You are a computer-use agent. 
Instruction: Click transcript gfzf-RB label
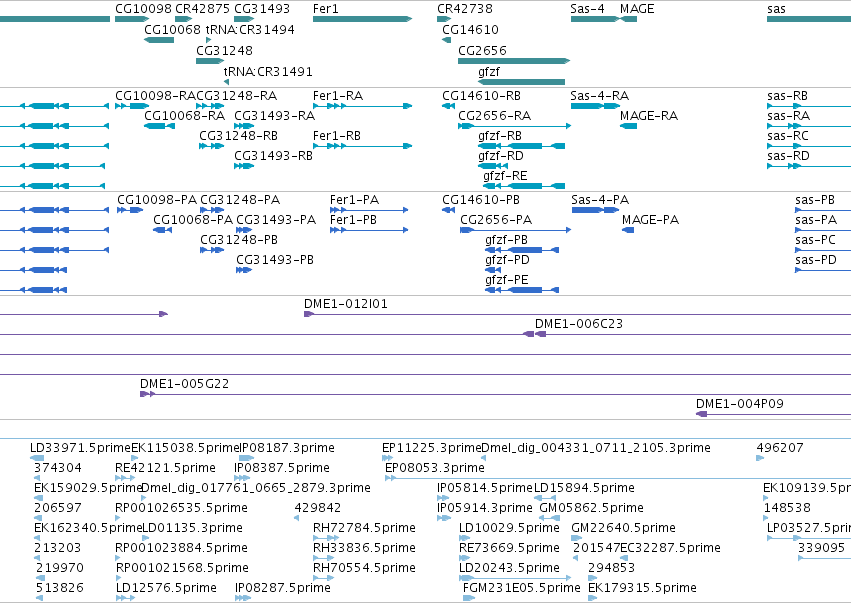coord(500,136)
